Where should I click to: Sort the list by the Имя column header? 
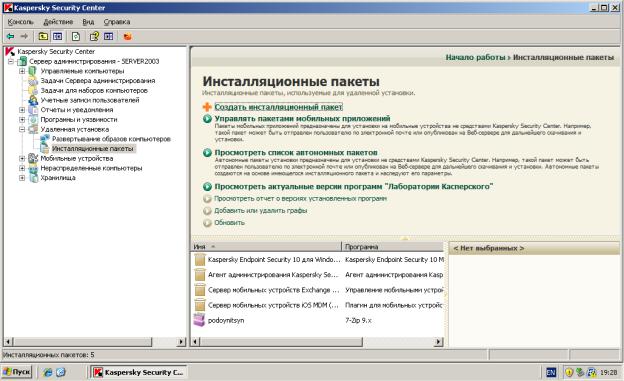pyautogui.click(x=266, y=247)
